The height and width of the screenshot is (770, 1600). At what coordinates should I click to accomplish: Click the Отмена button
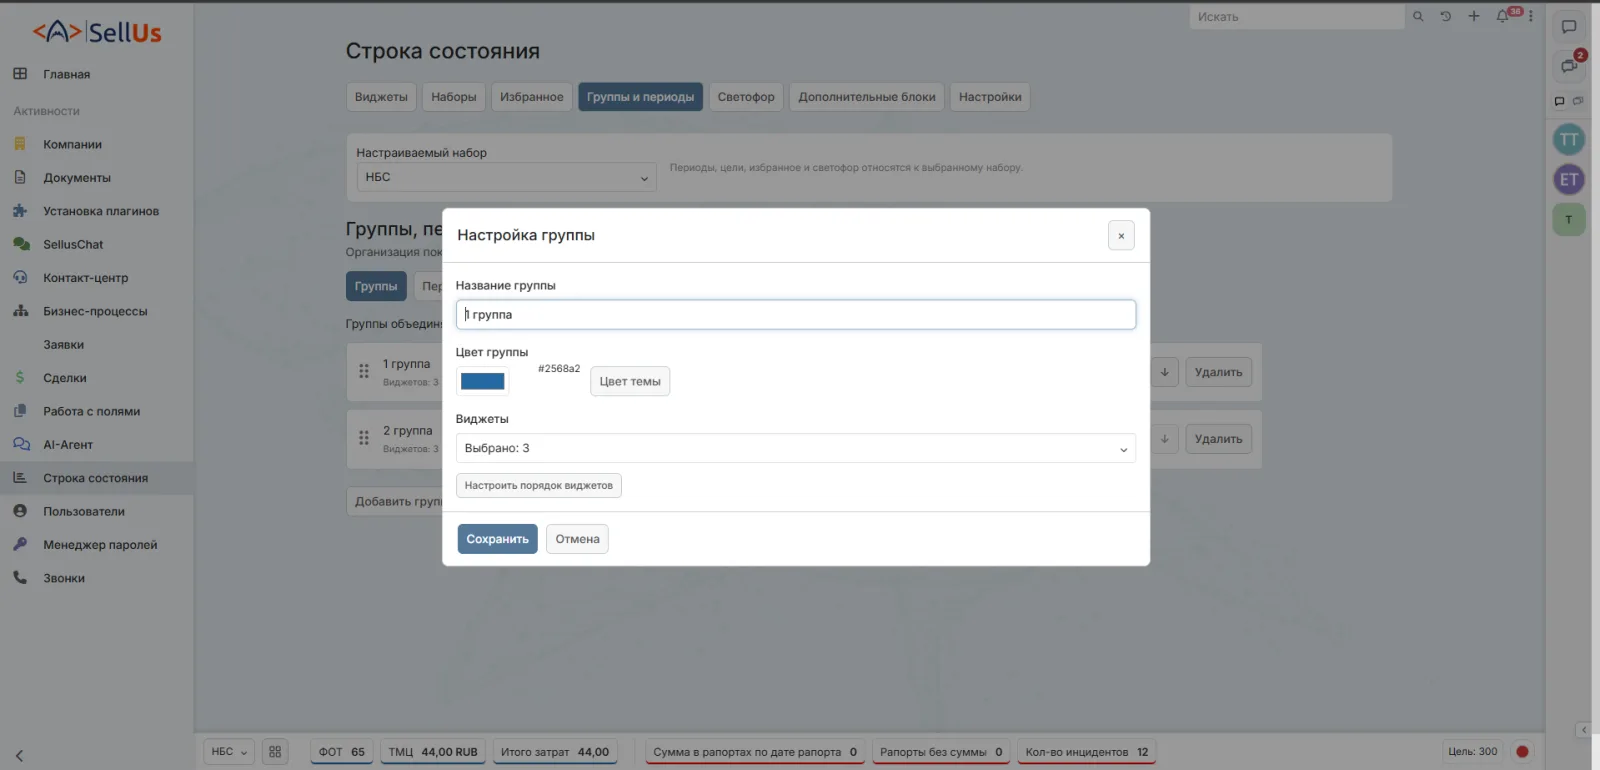(x=577, y=539)
